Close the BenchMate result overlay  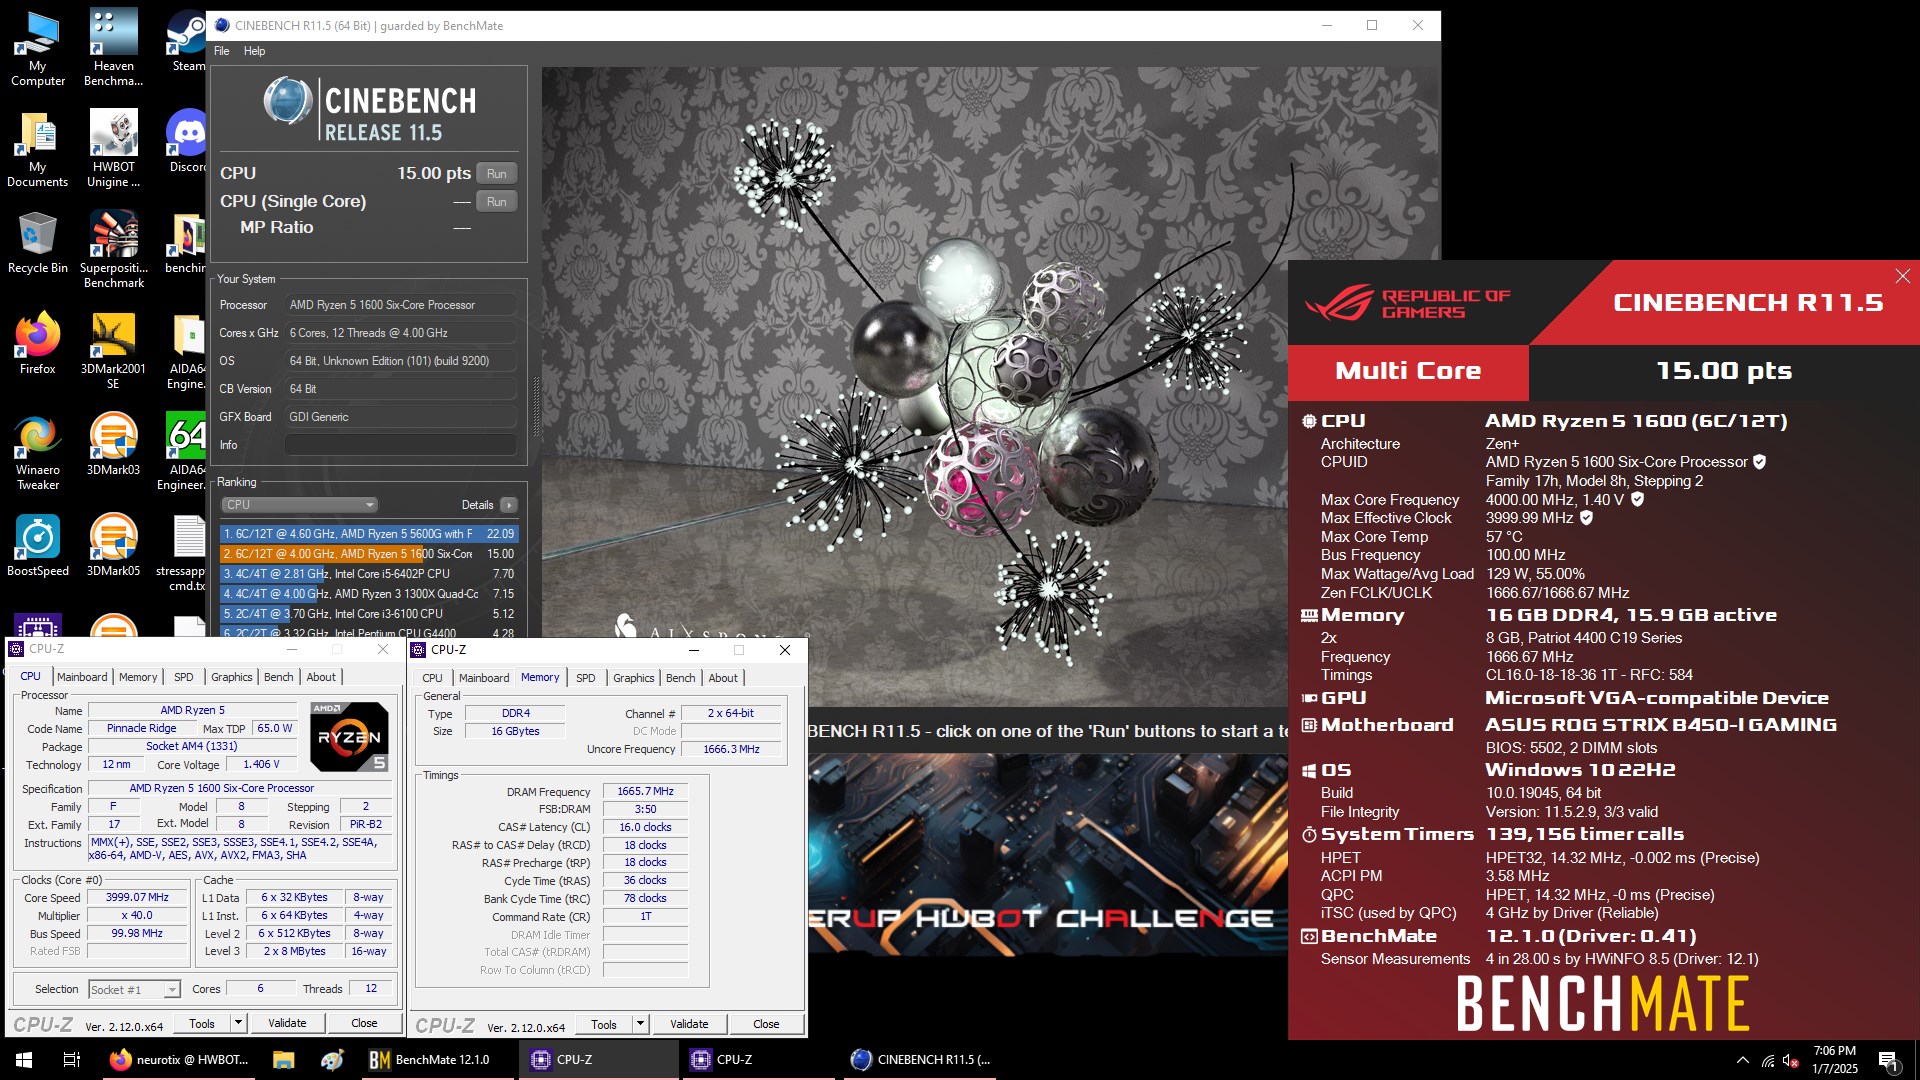[1902, 276]
